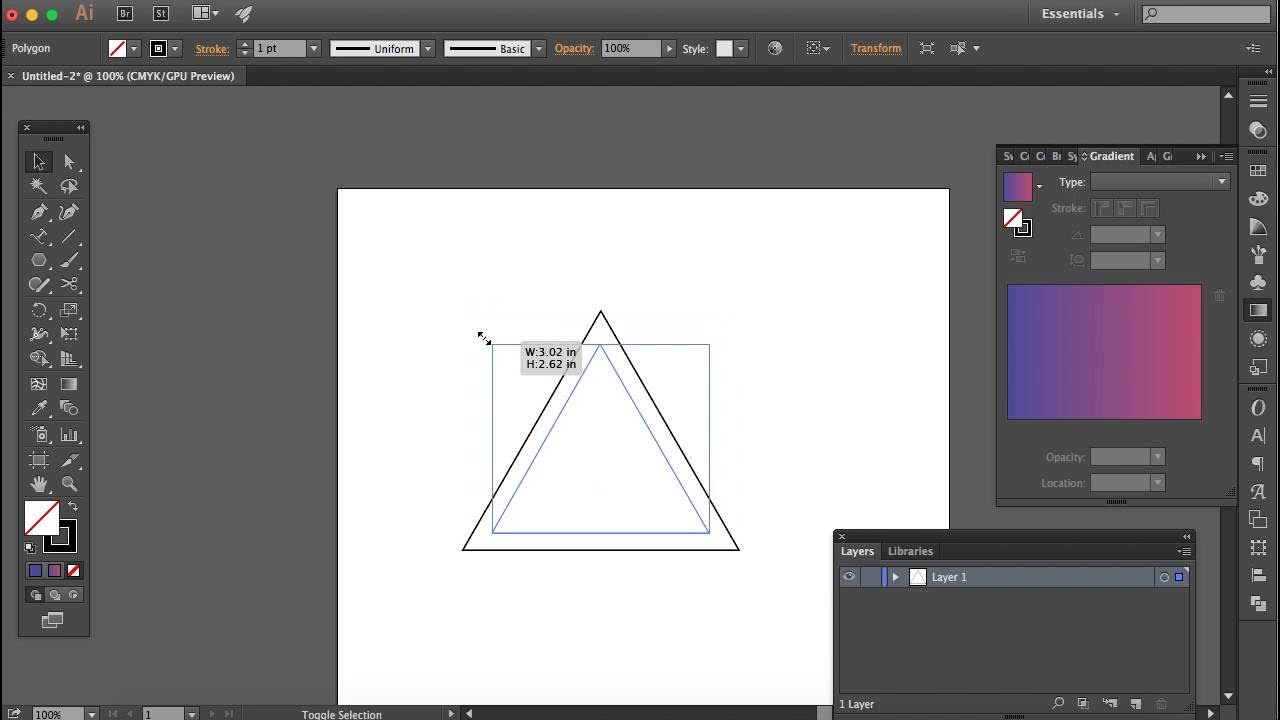Open the Gradient panel flyout menu
Screen dimensions: 1280x720
[1227, 156]
